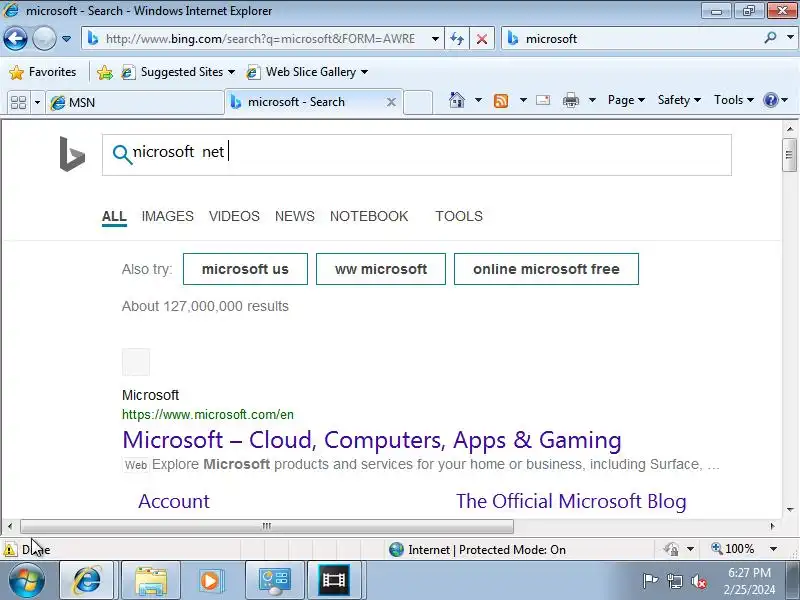800x600 pixels.
Task: Click the vertical scrollbar thumb
Action: coord(789,155)
